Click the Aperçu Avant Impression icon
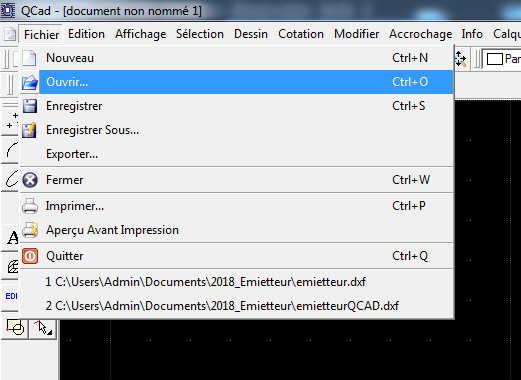521x380 pixels. coord(30,230)
